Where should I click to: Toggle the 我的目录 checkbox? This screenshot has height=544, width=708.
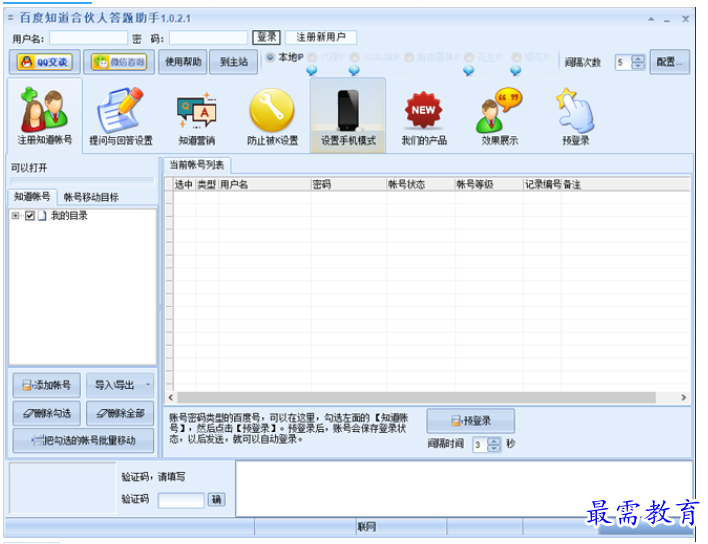point(30,216)
